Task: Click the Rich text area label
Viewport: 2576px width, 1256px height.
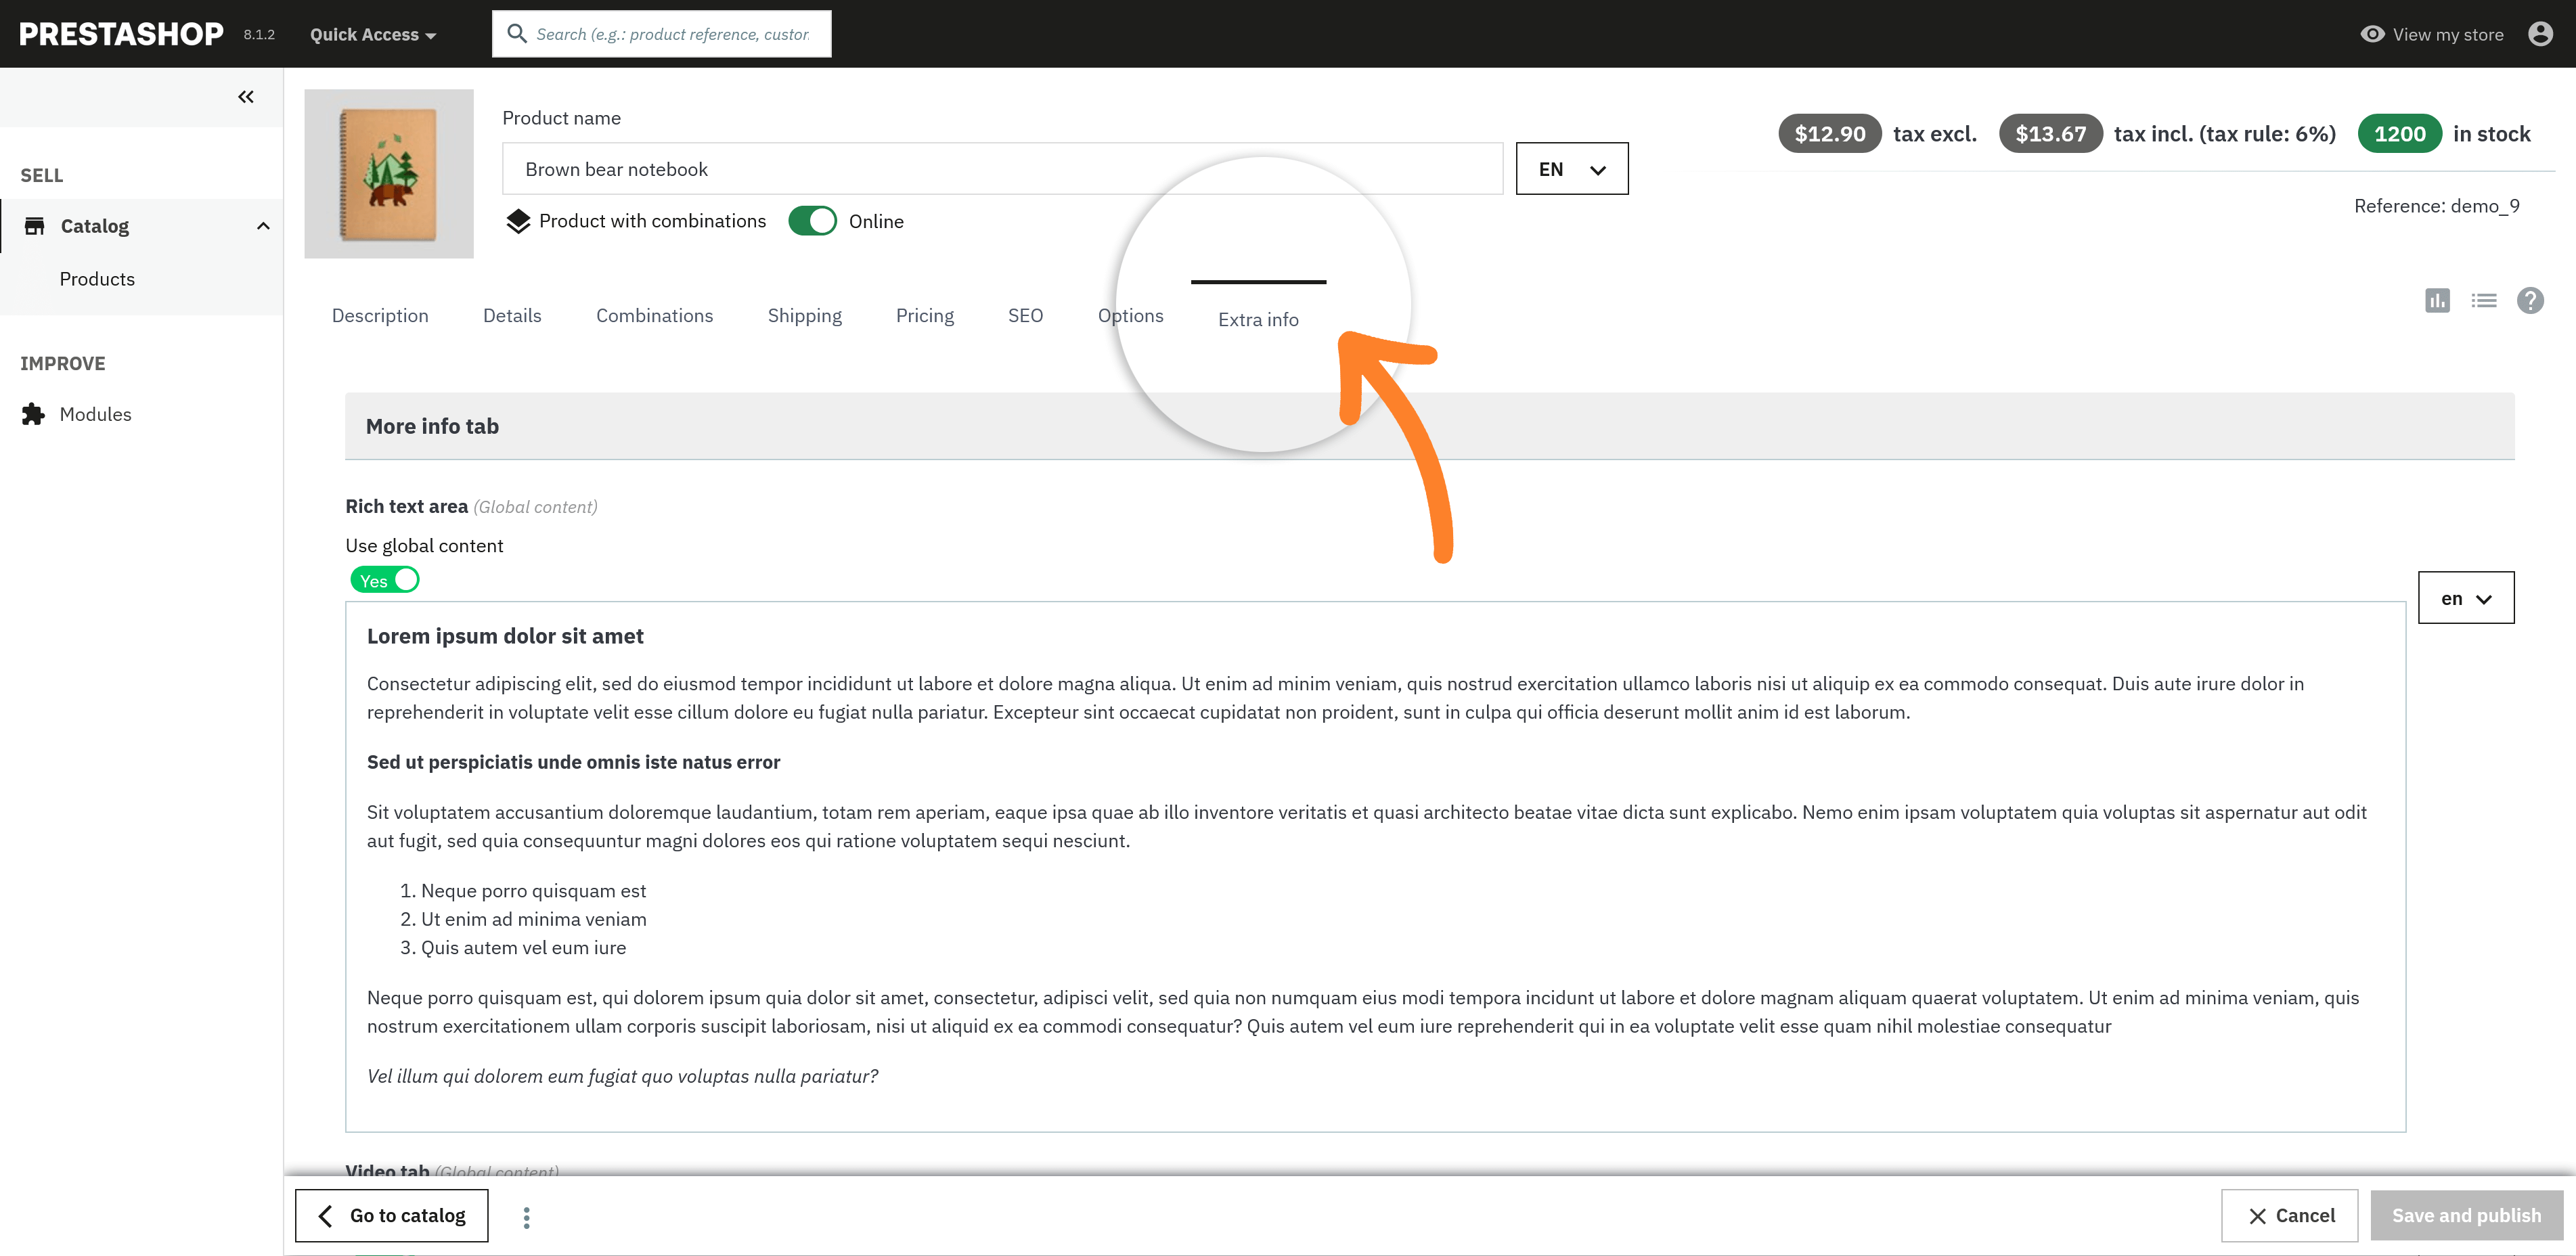Action: tap(407, 507)
